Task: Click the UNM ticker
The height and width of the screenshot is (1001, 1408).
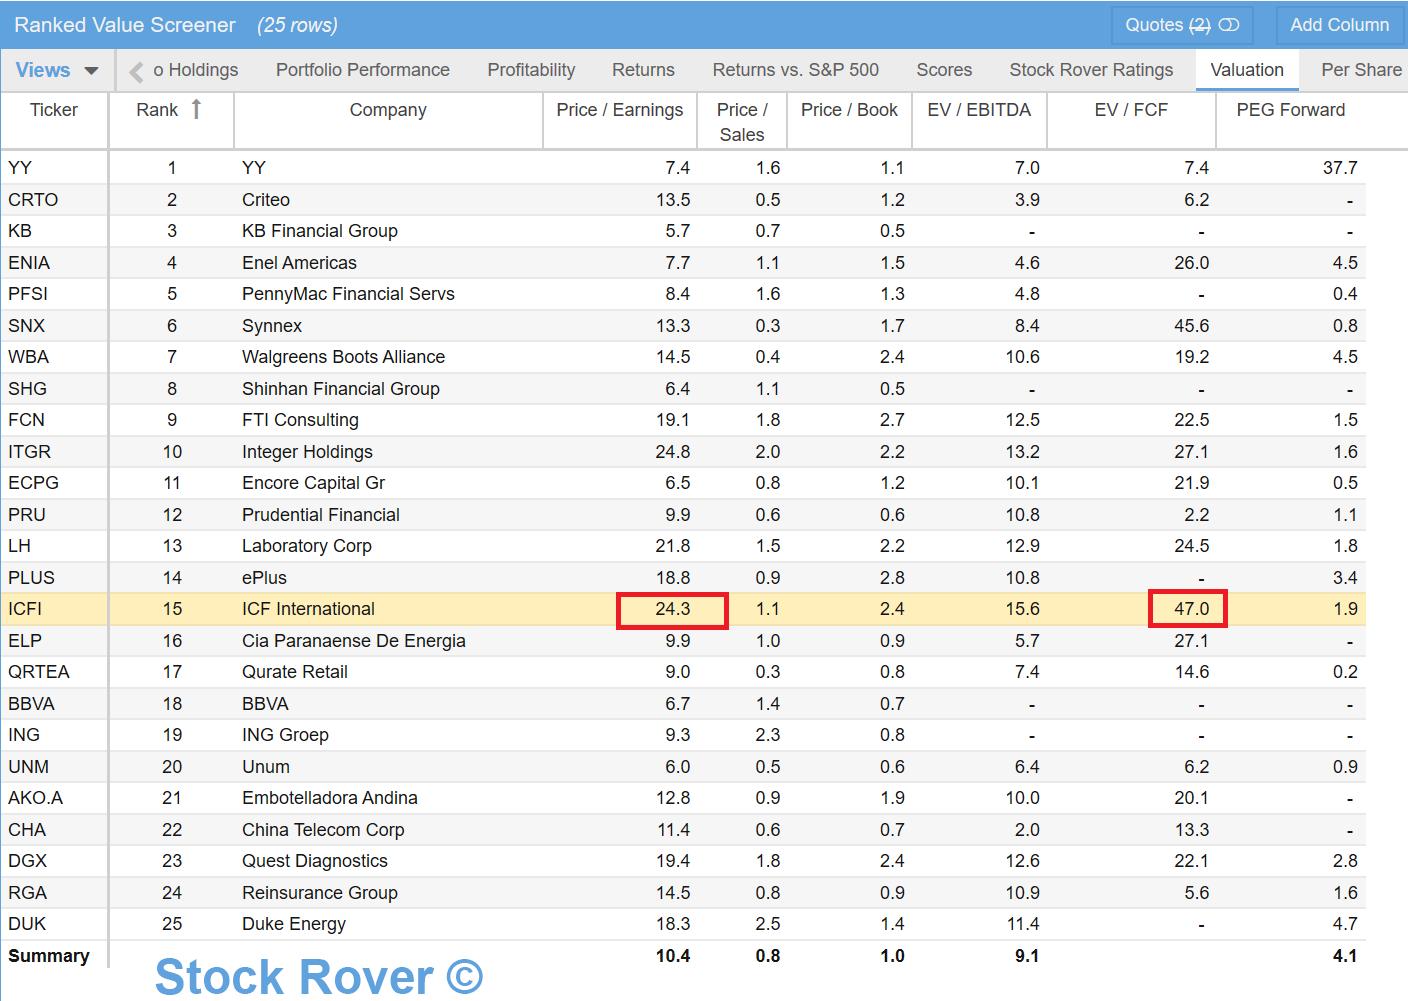Action: [x=28, y=767]
